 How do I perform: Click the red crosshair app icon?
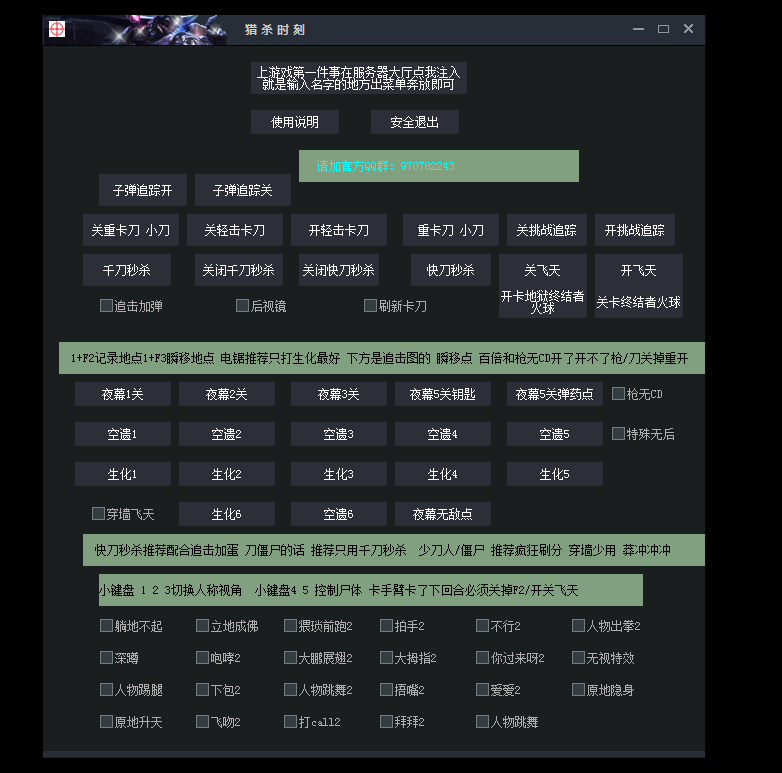point(57,29)
